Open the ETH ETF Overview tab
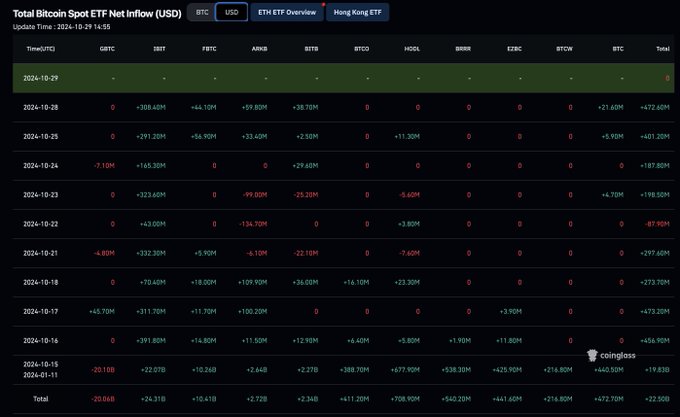 (x=287, y=12)
